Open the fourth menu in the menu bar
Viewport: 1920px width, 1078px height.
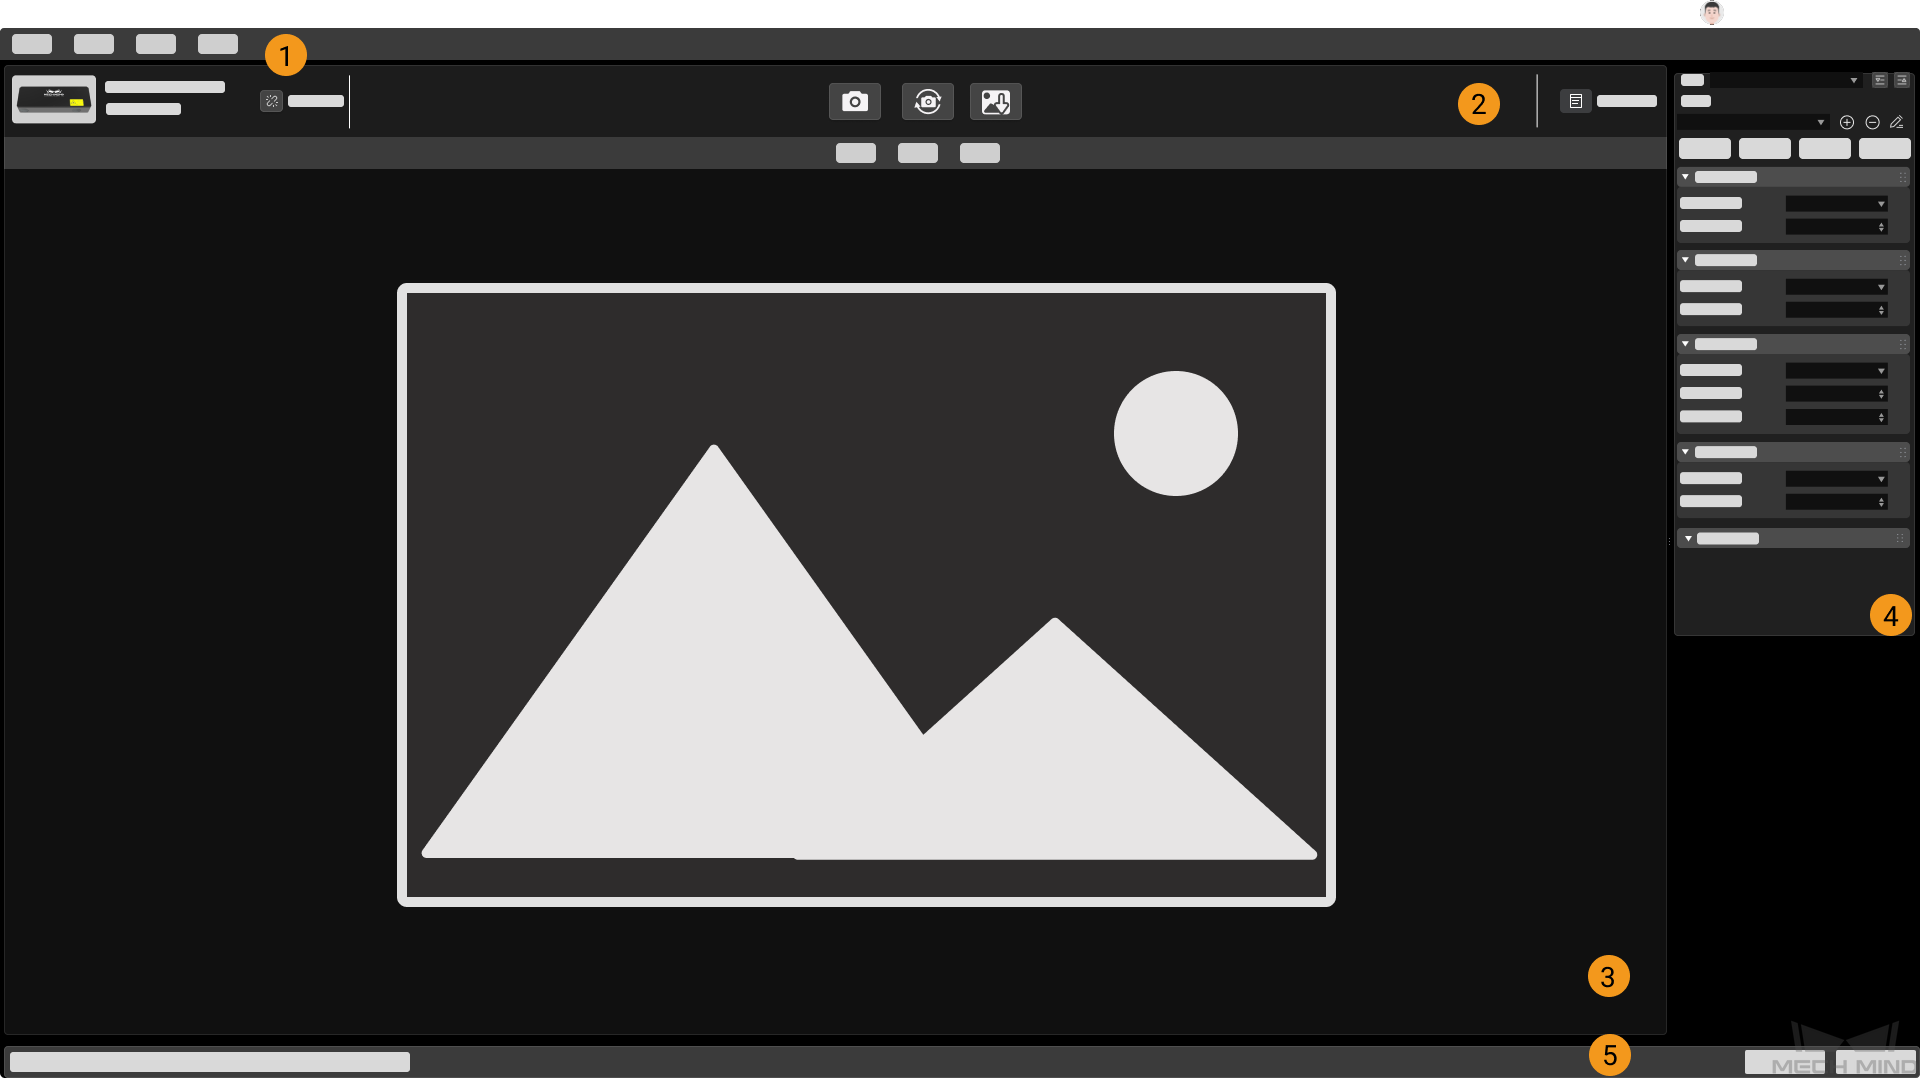218,44
